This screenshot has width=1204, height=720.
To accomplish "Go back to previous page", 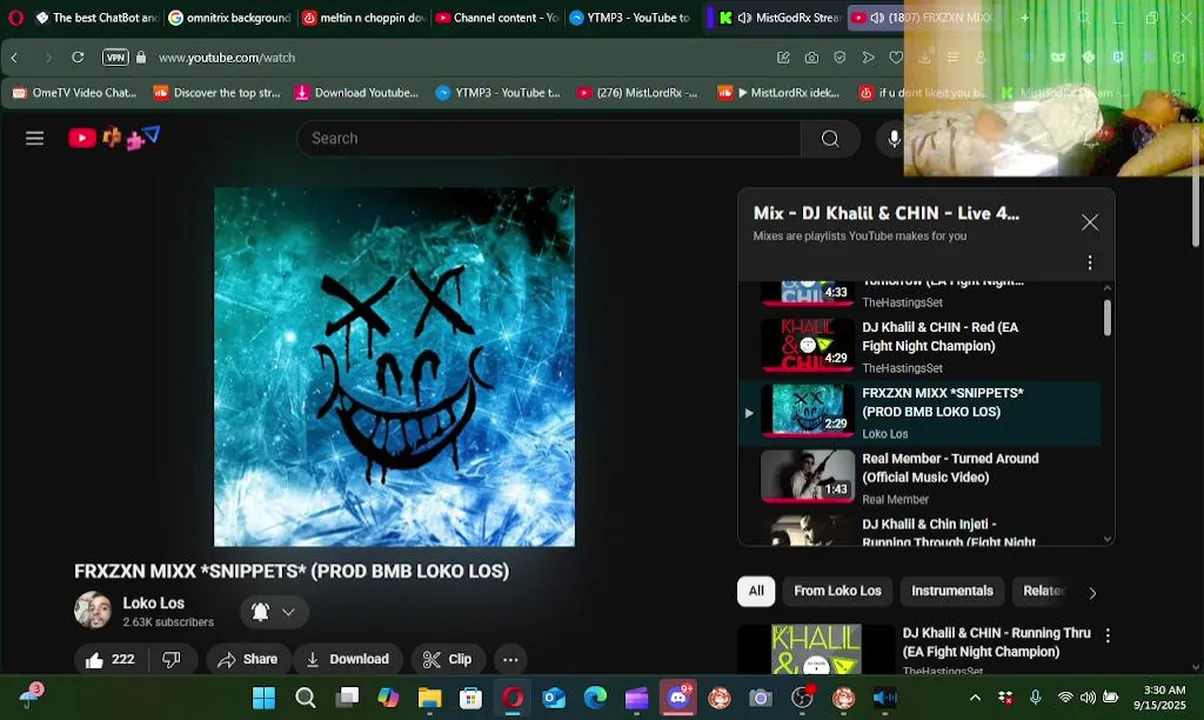I will (15, 57).
